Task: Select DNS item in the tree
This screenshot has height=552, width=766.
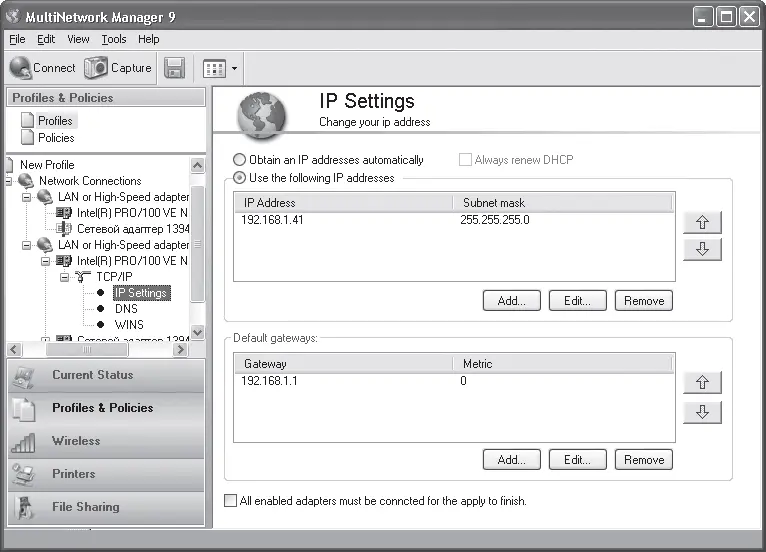Action: tap(126, 309)
